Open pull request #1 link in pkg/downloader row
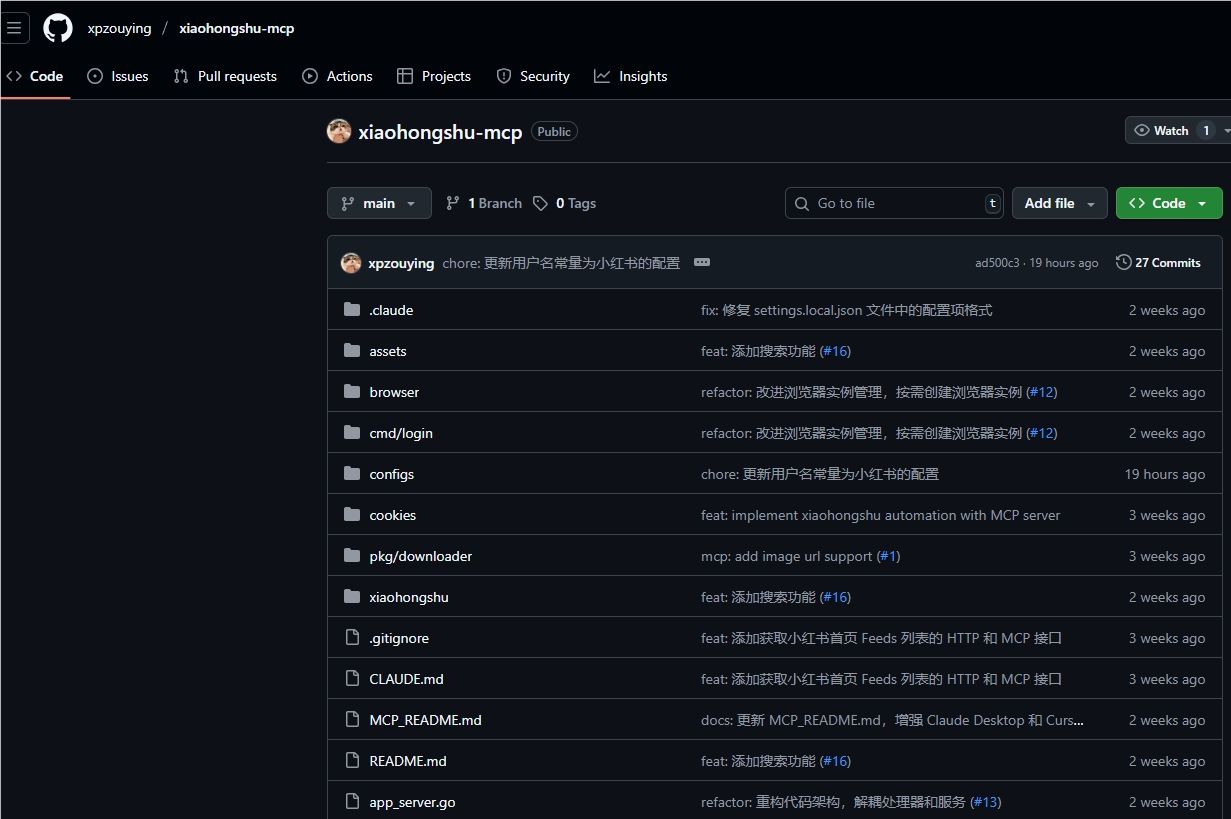The width and height of the screenshot is (1231, 819). click(888, 556)
